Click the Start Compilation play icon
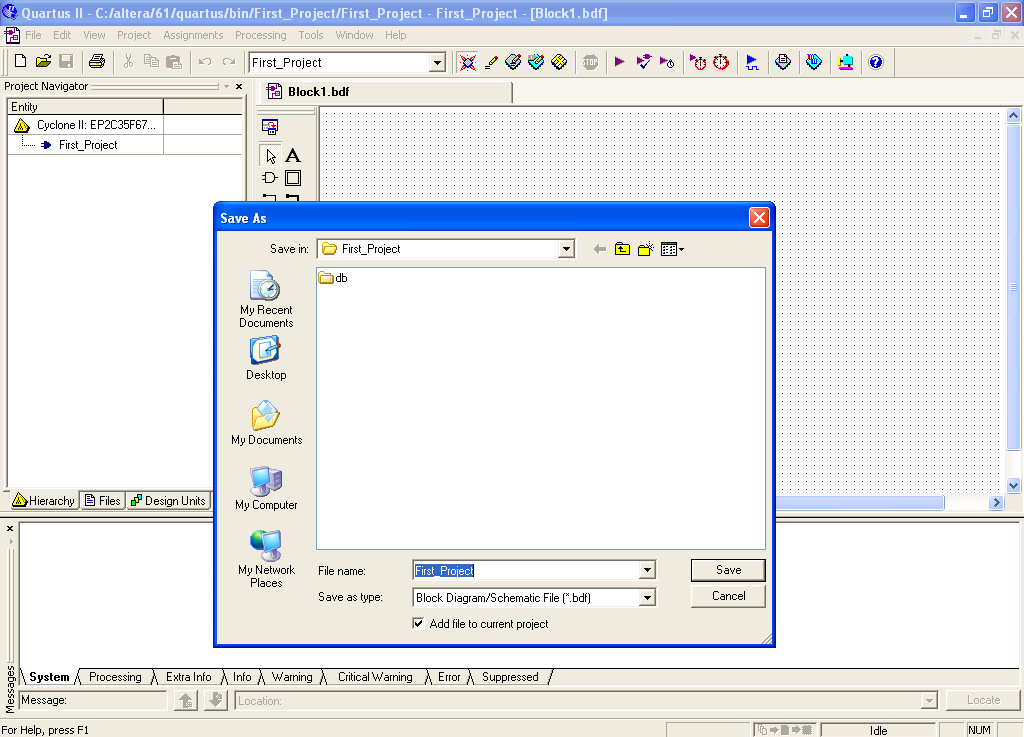The image size is (1024, 737). [x=619, y=62]
